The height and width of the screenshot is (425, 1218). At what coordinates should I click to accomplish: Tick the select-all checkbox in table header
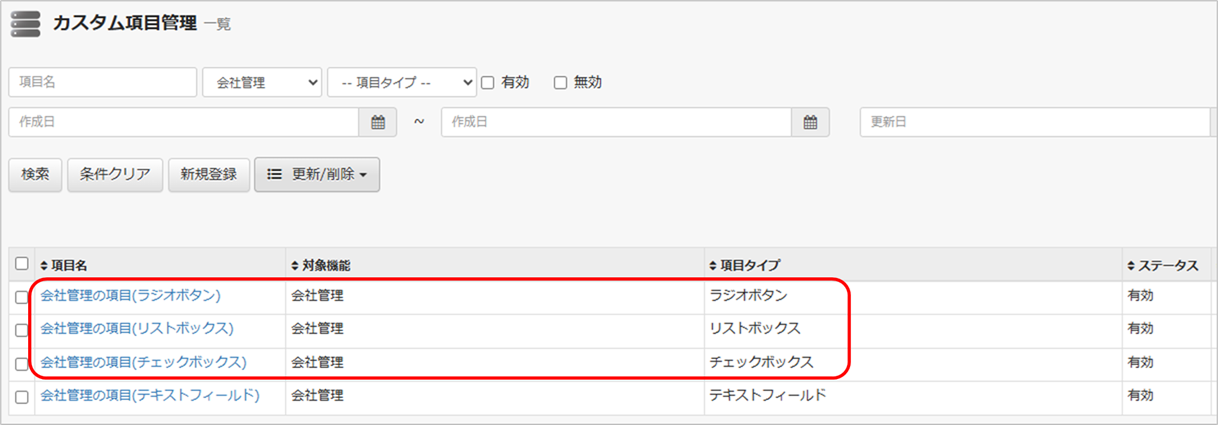(22, 264)
